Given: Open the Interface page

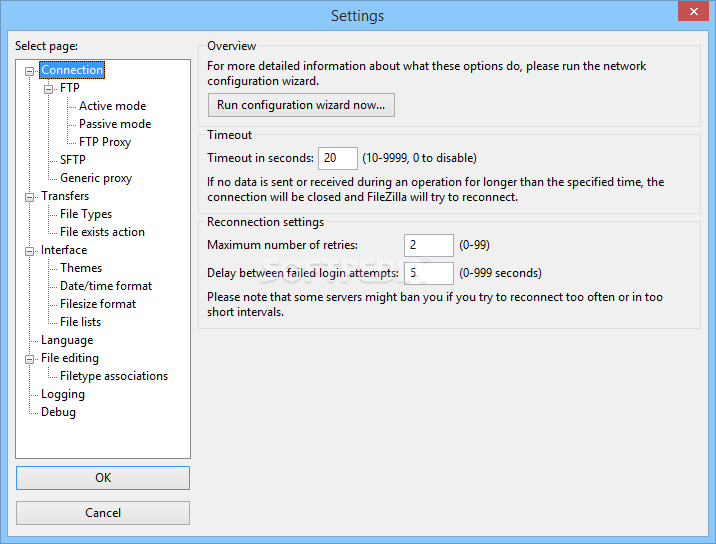Looking at the screenshot, I should [64, 250].
